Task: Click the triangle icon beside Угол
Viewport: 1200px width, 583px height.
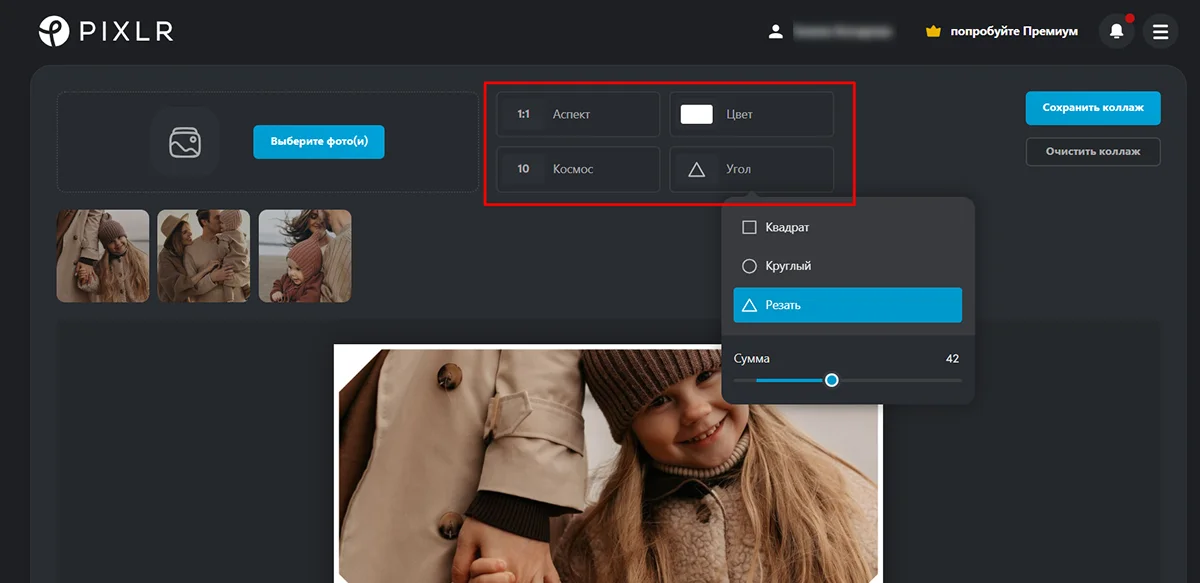Action: pyautogui.click(x=697, y=169)
